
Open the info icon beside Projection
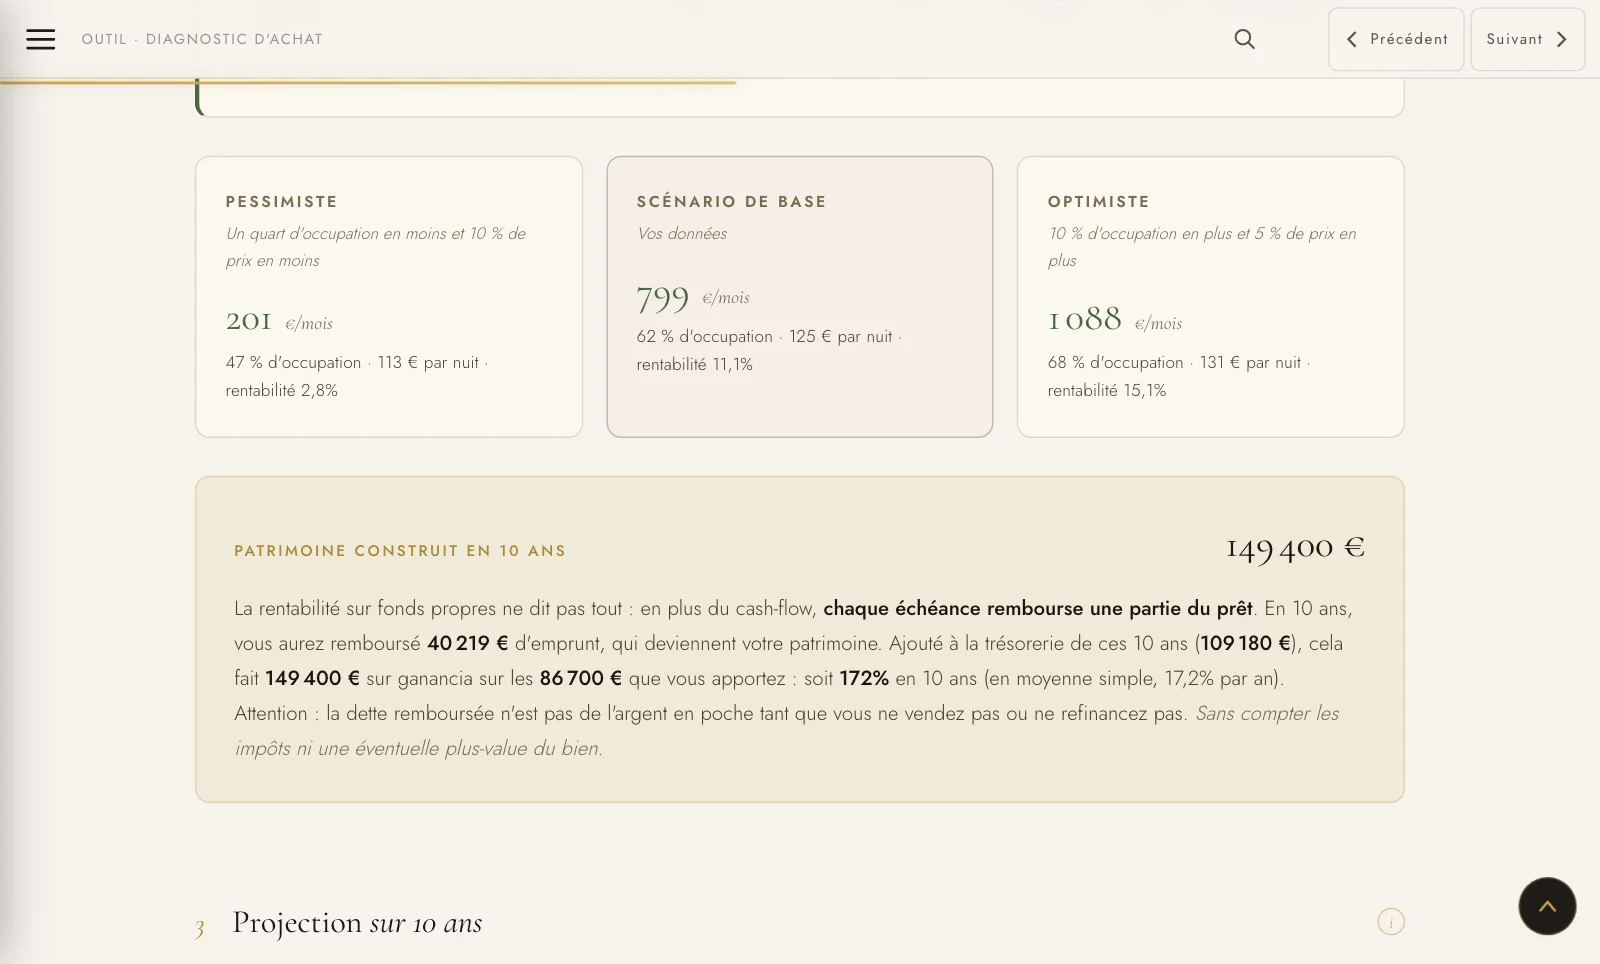(1391, 922)
